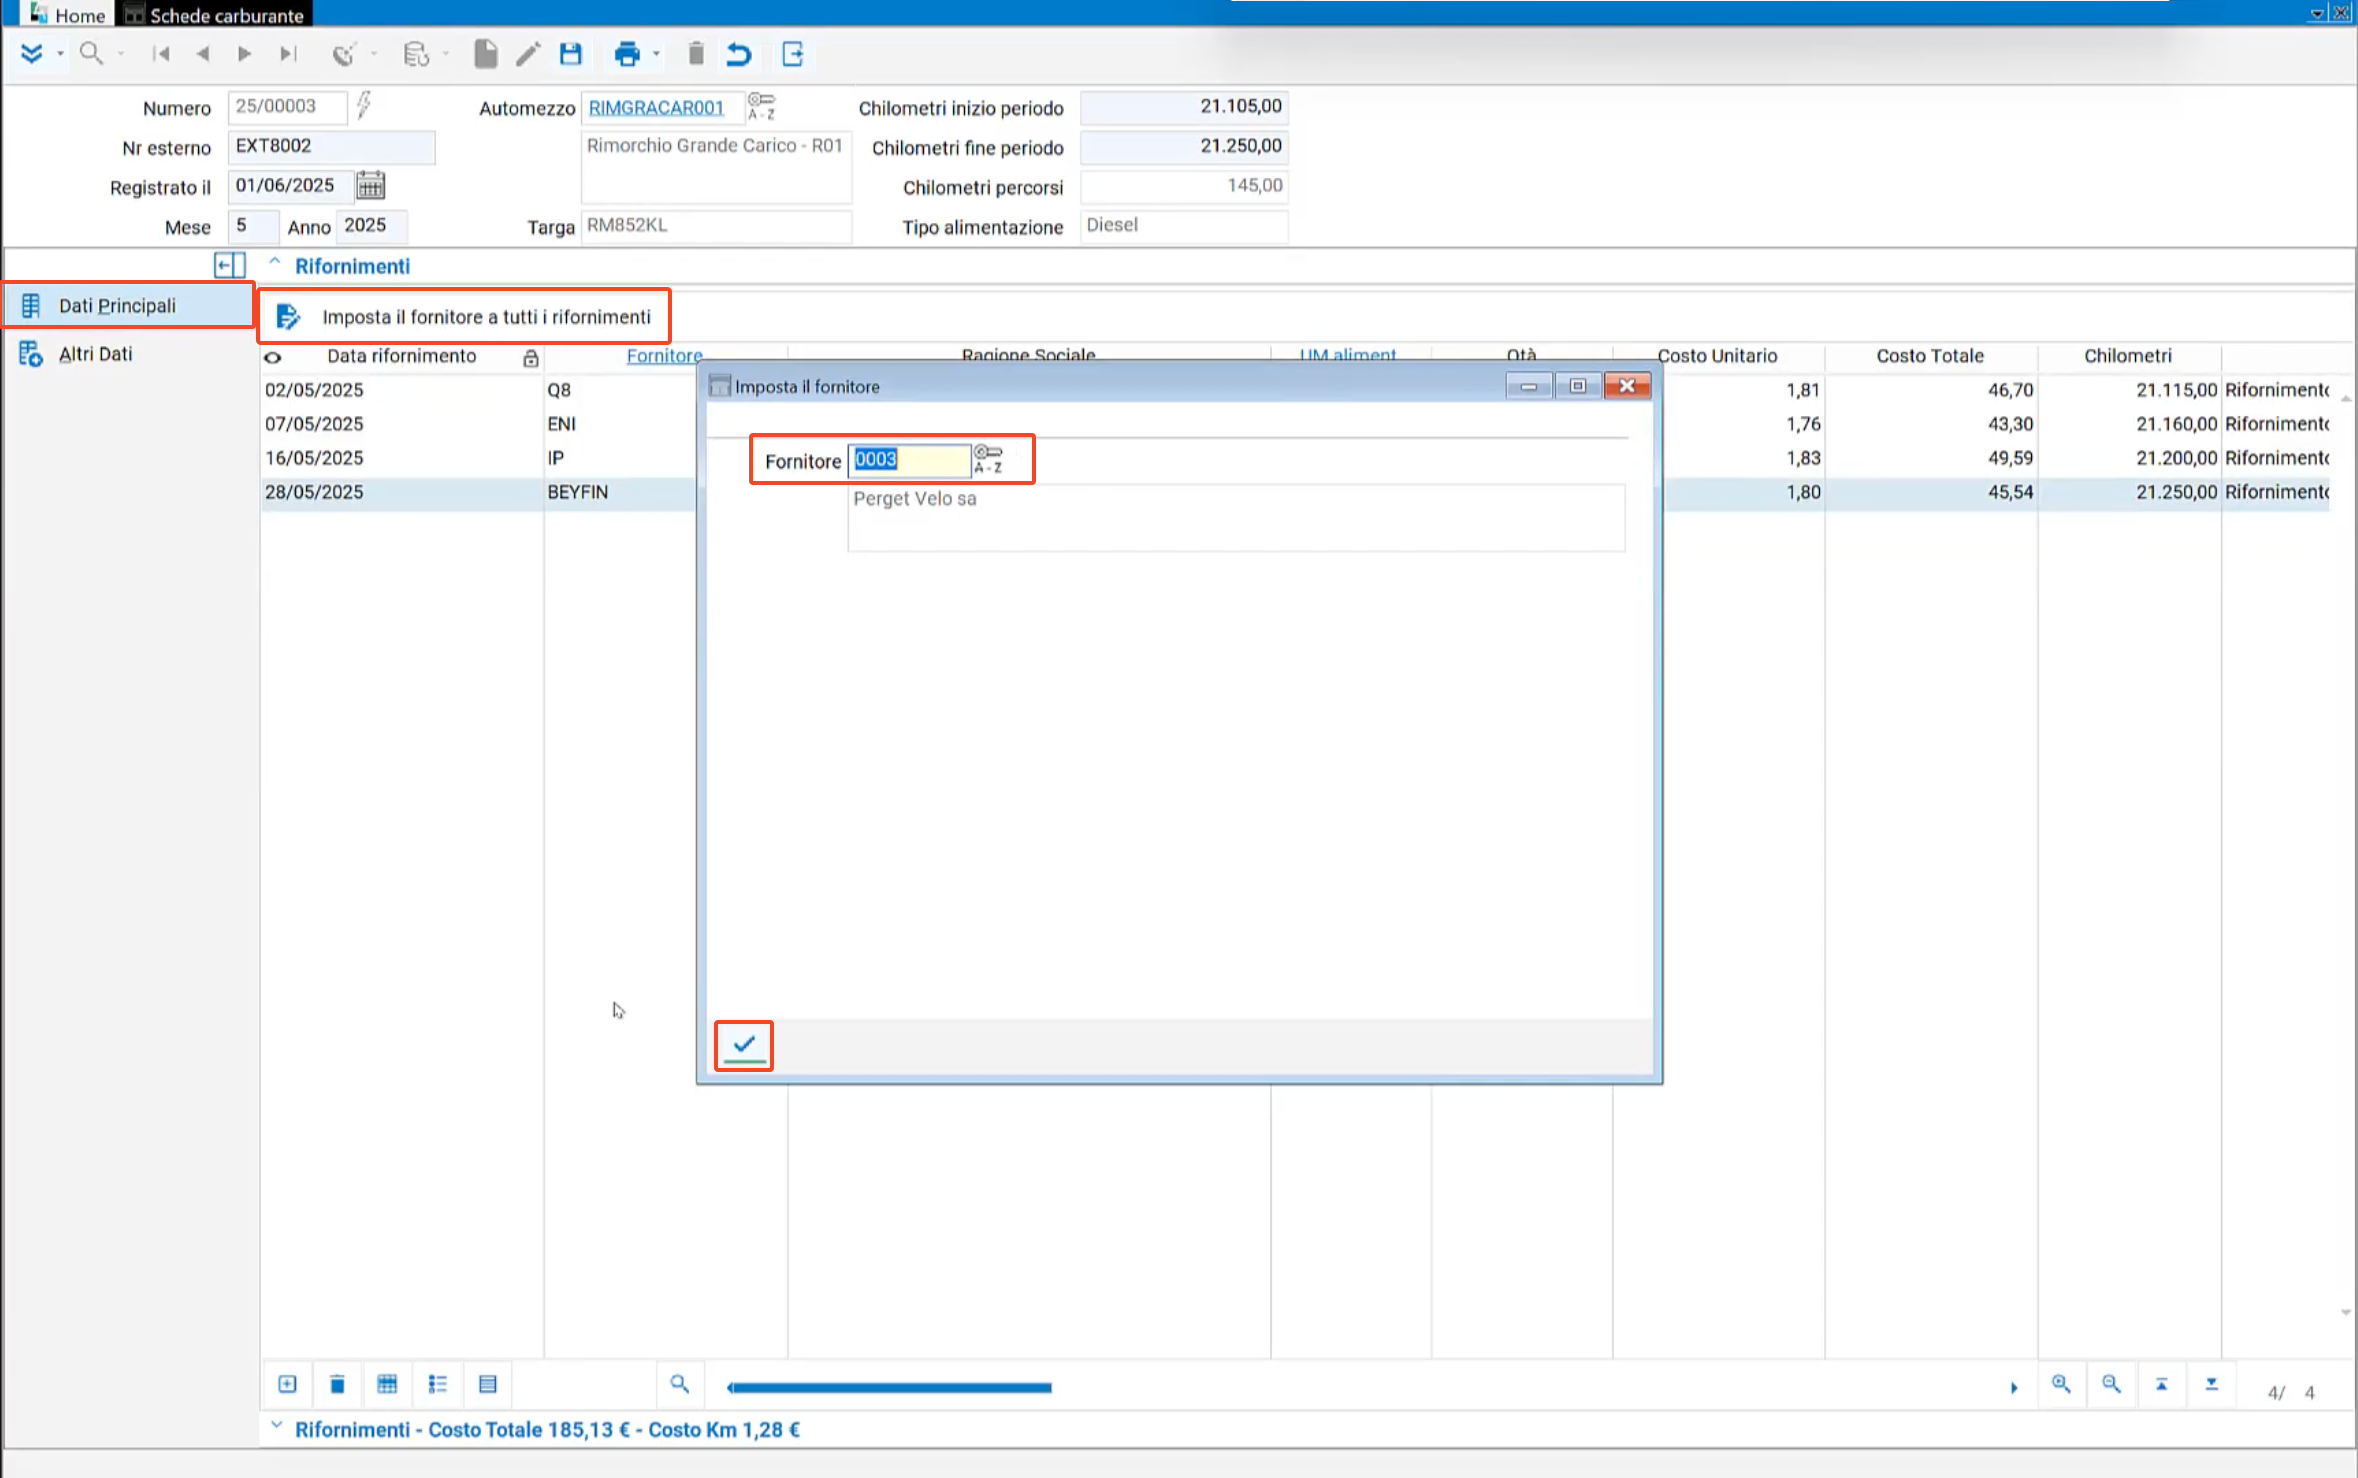Open the calendar picker for Registrato il
2358x1478 pixels.
tap(370, 185)
